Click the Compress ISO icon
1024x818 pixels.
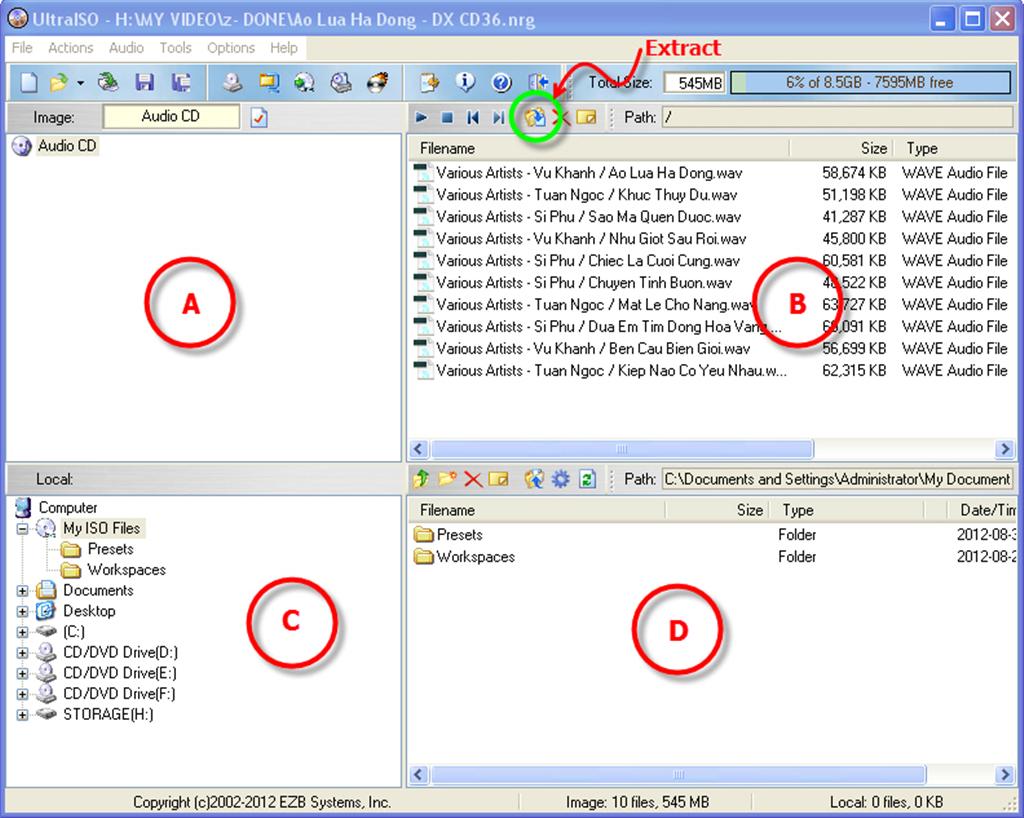(x=268, y=82)
